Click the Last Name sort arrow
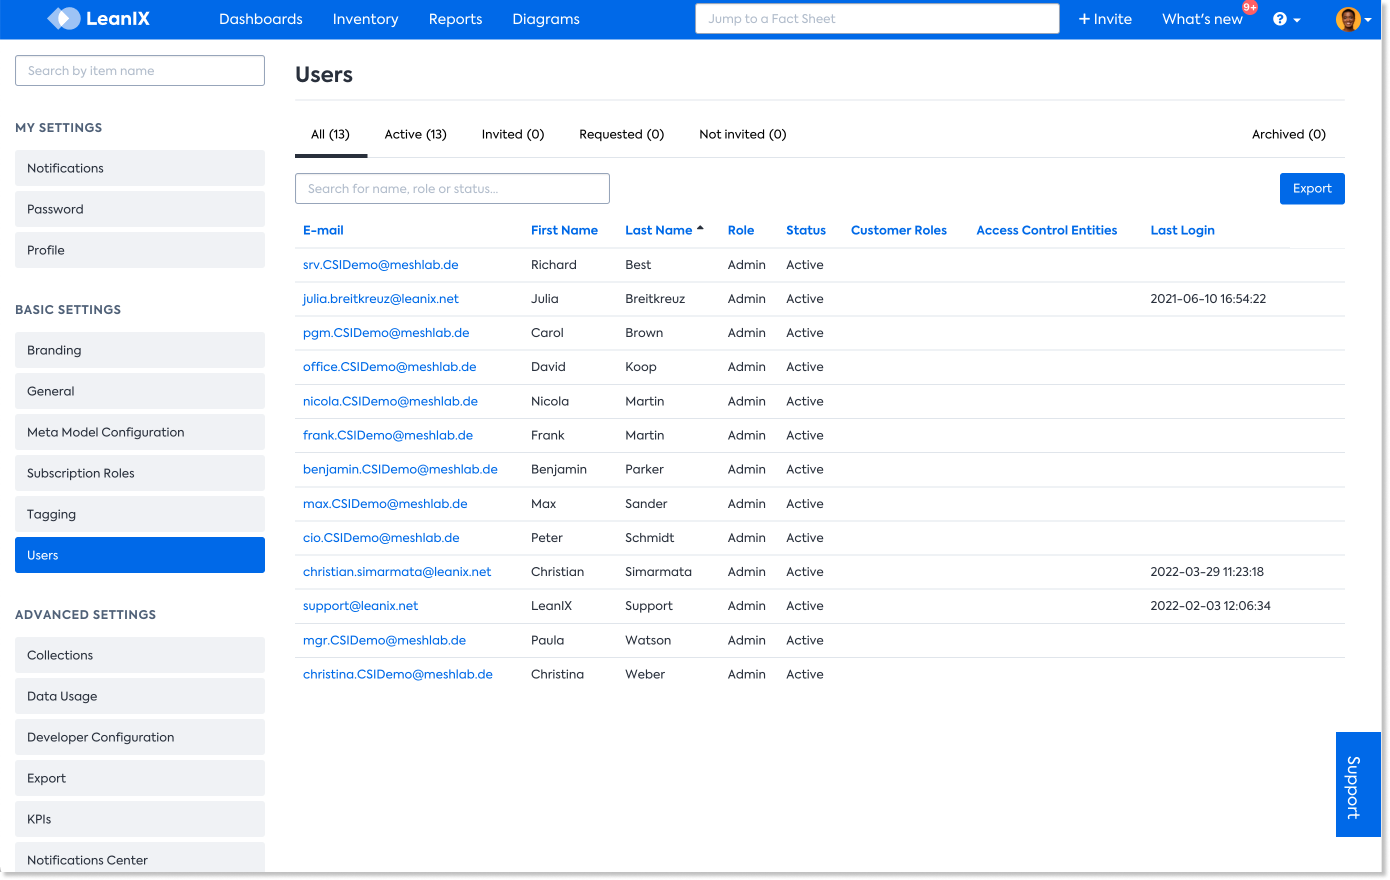The width and height of the screenshot is (1390, 880). 700,229
